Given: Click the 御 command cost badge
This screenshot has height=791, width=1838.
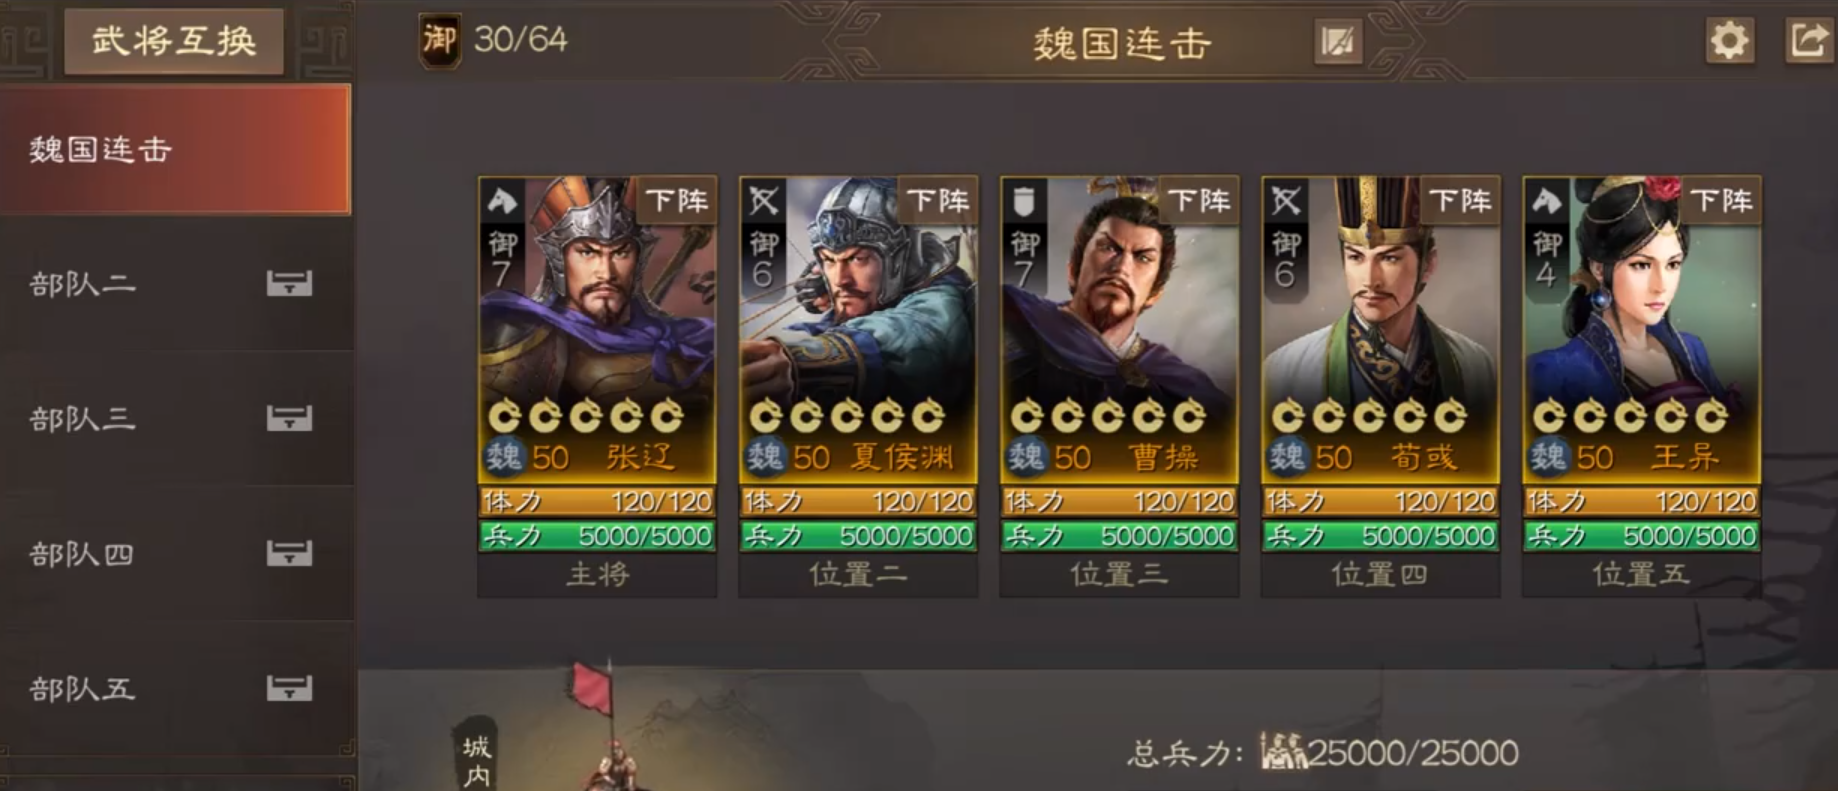Looking at the screenshot, I should click(x=439, y=41).
